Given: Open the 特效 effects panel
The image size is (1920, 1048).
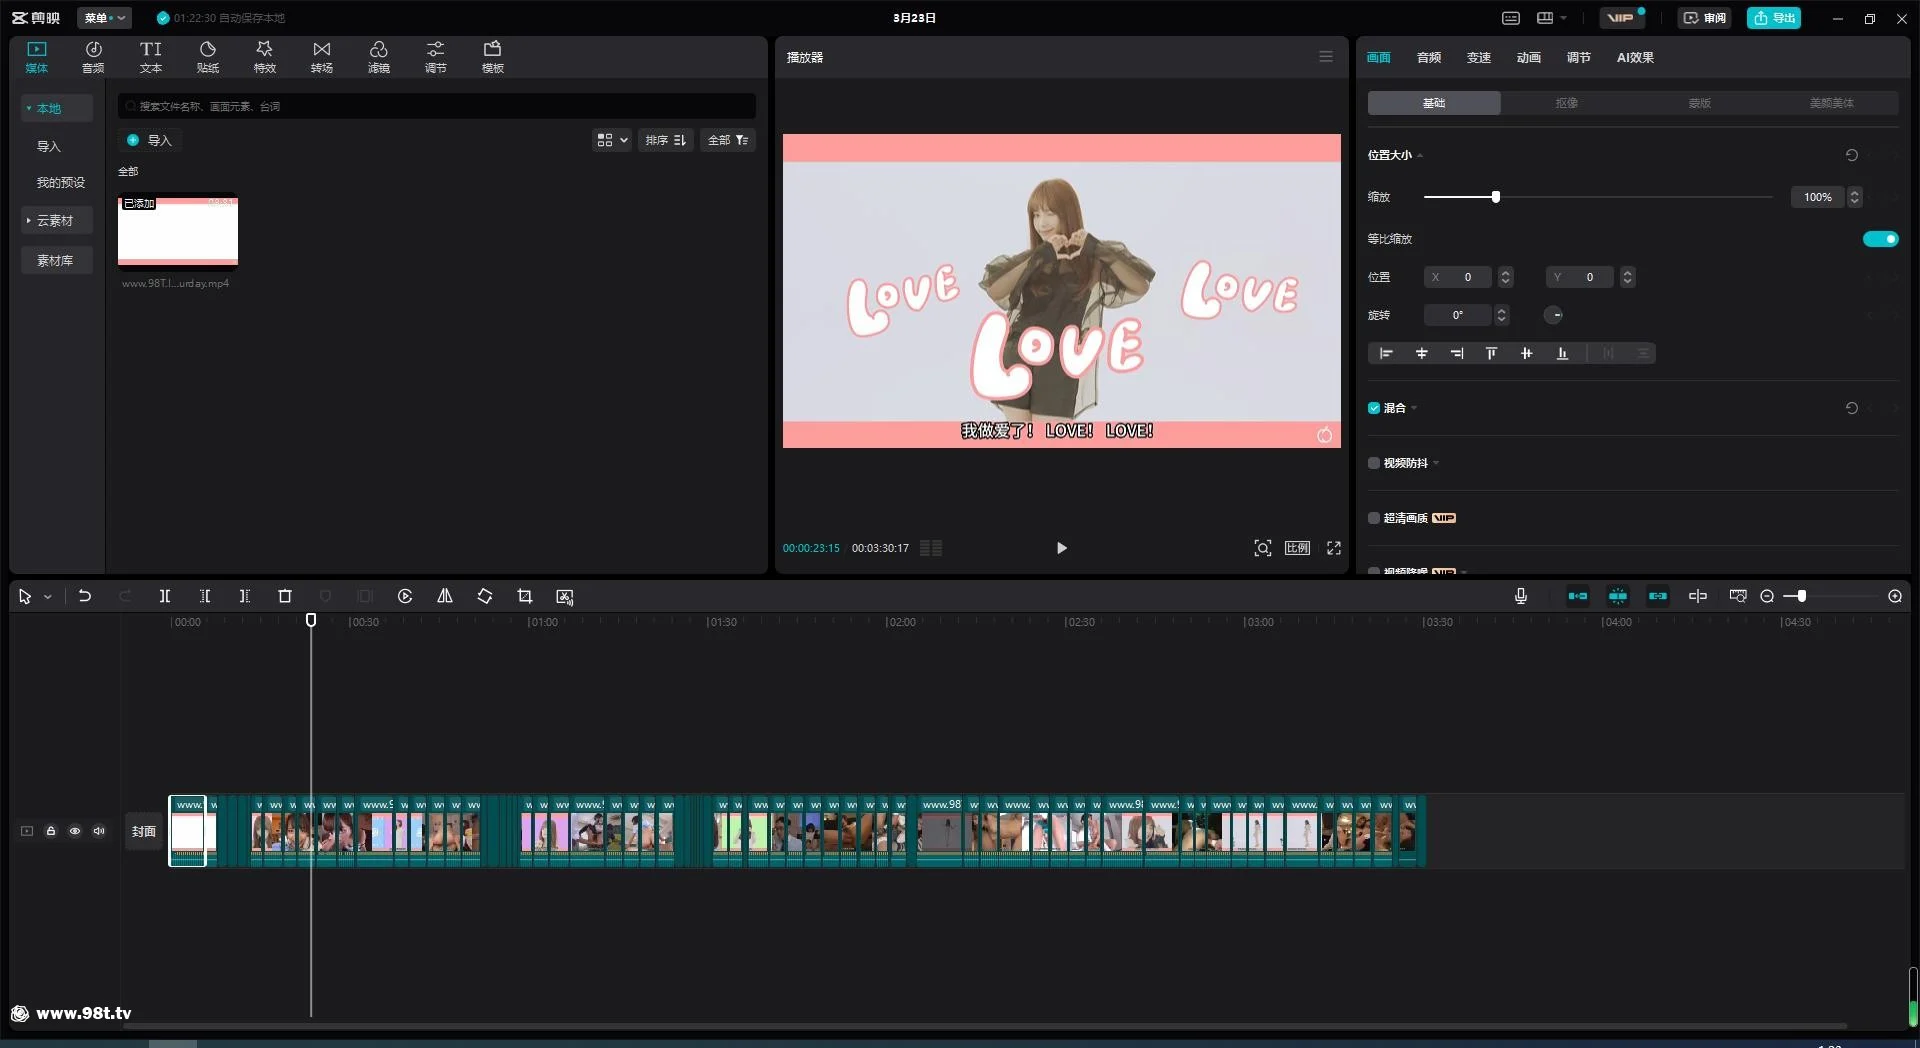Looking at the screenshot, I should [x=264, y=57].
